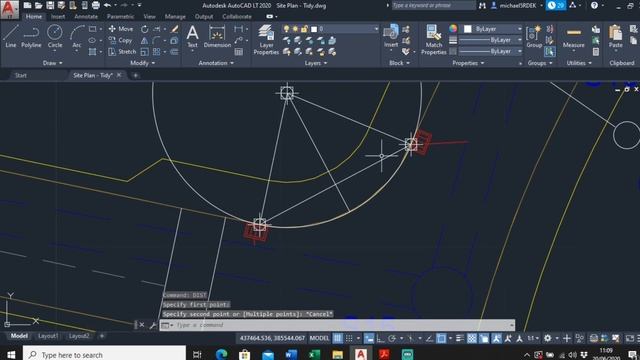
Task: Expand the Draw panel
Action: [x=53, y=63]
